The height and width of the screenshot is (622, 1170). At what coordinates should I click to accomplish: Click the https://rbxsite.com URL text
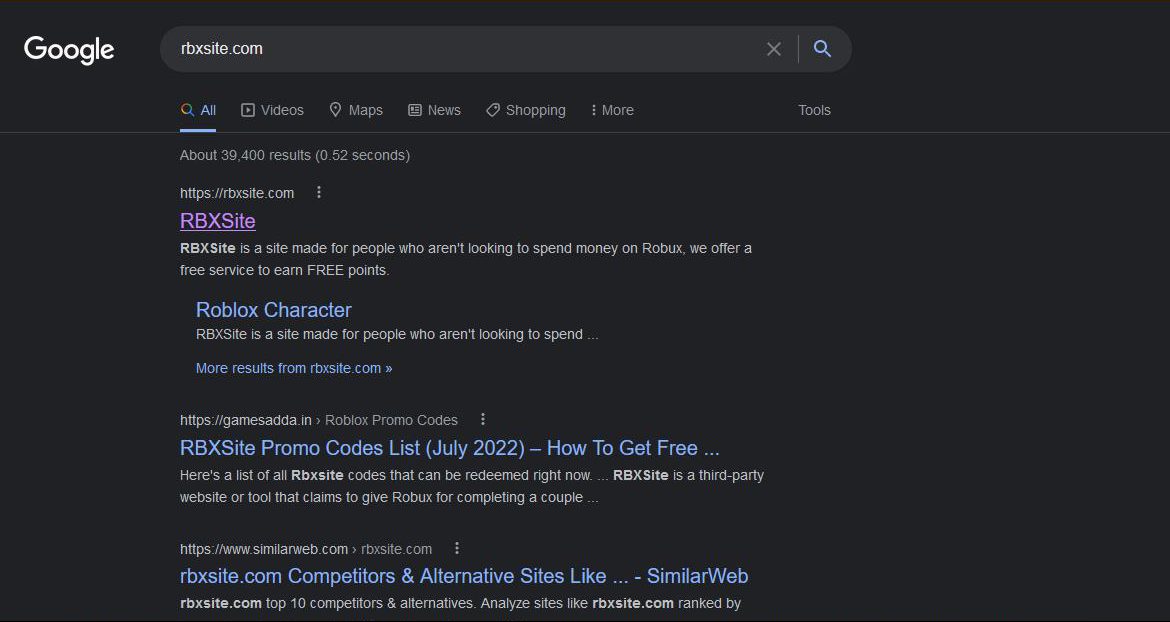237,193
